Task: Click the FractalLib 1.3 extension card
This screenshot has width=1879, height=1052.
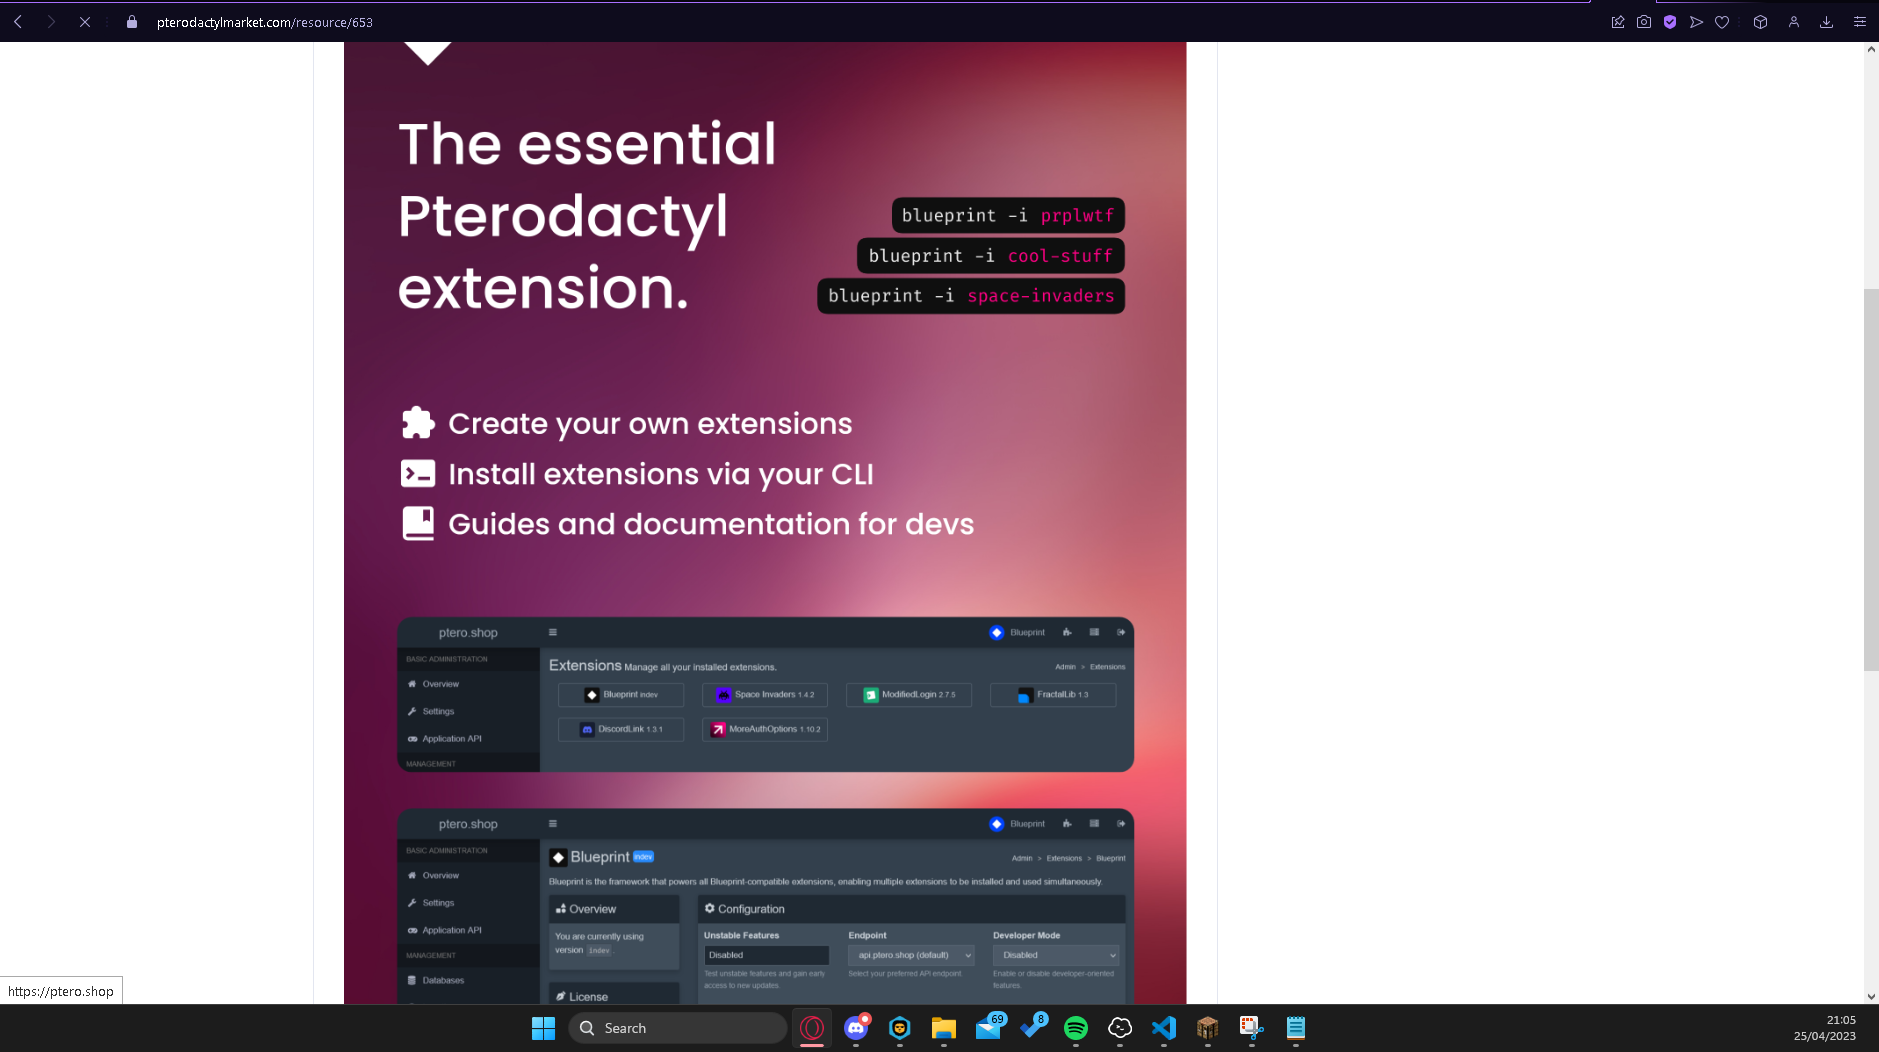Action: 1053,694
